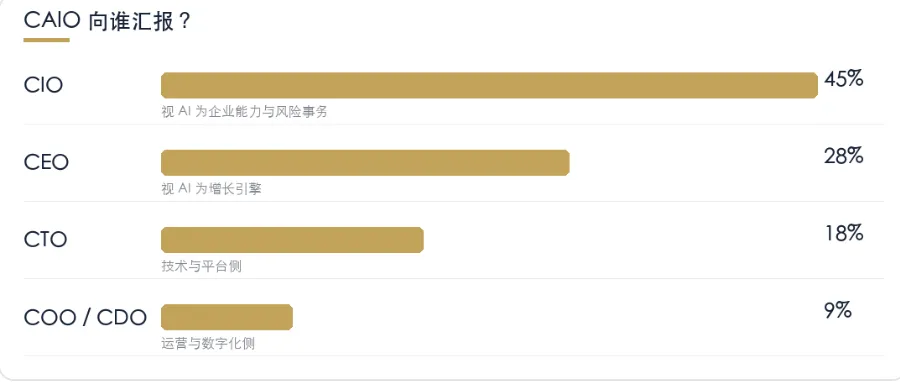Click the caption 视 AI 为增长引擎

tap(211, 189)
